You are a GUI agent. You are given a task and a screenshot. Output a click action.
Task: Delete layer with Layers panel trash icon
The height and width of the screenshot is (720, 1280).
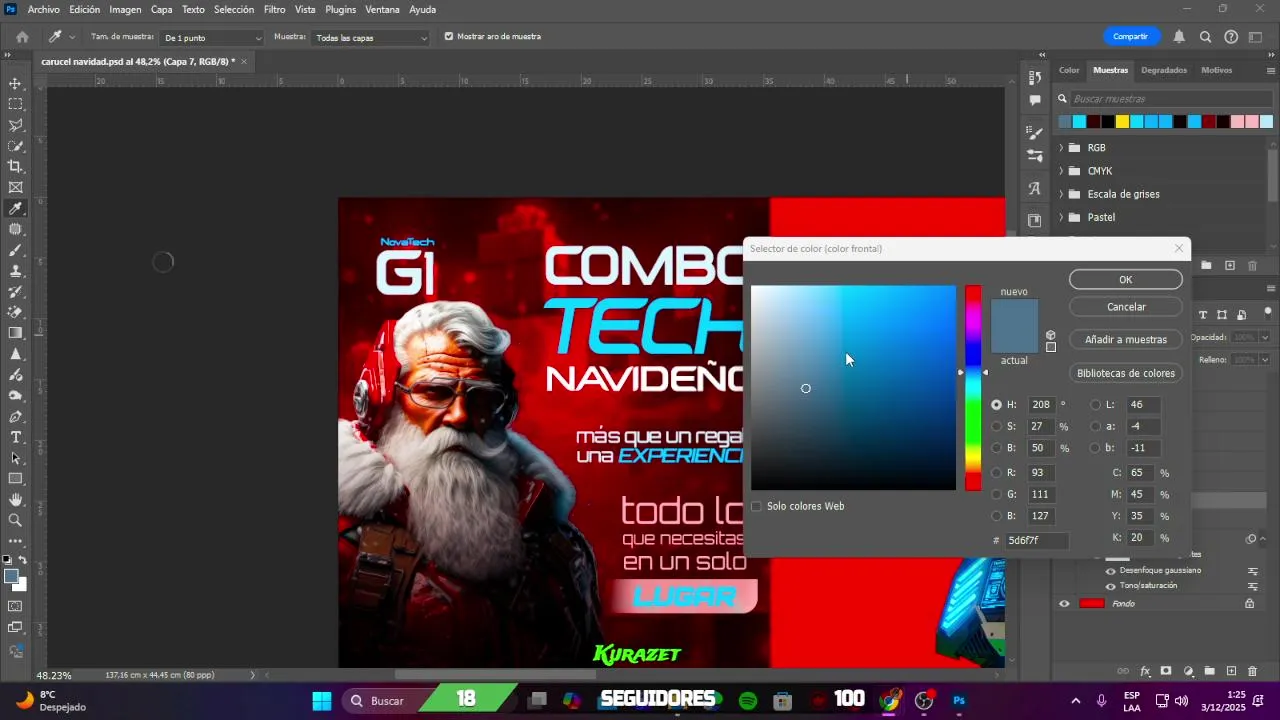click(x=1253, y=671)
